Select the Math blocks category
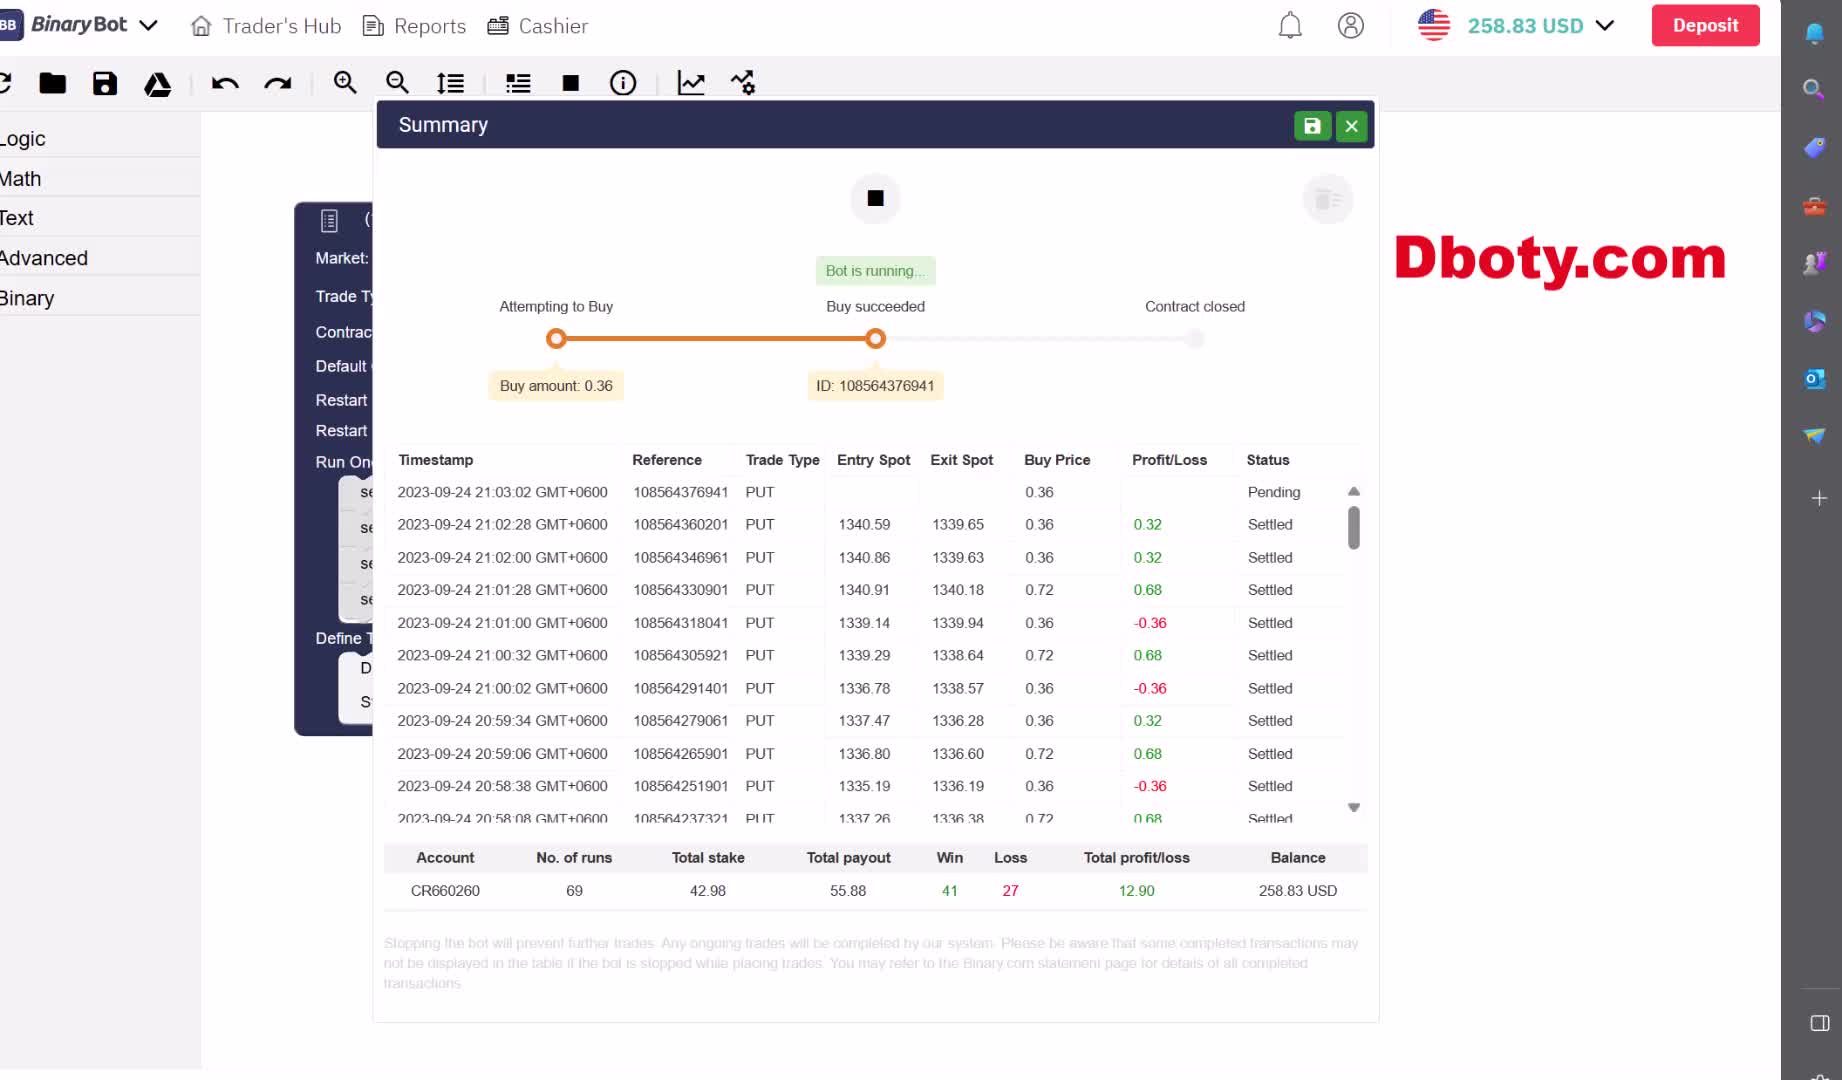The height and width of the screenshot is (1080, 1842). [x=21, y=179]
